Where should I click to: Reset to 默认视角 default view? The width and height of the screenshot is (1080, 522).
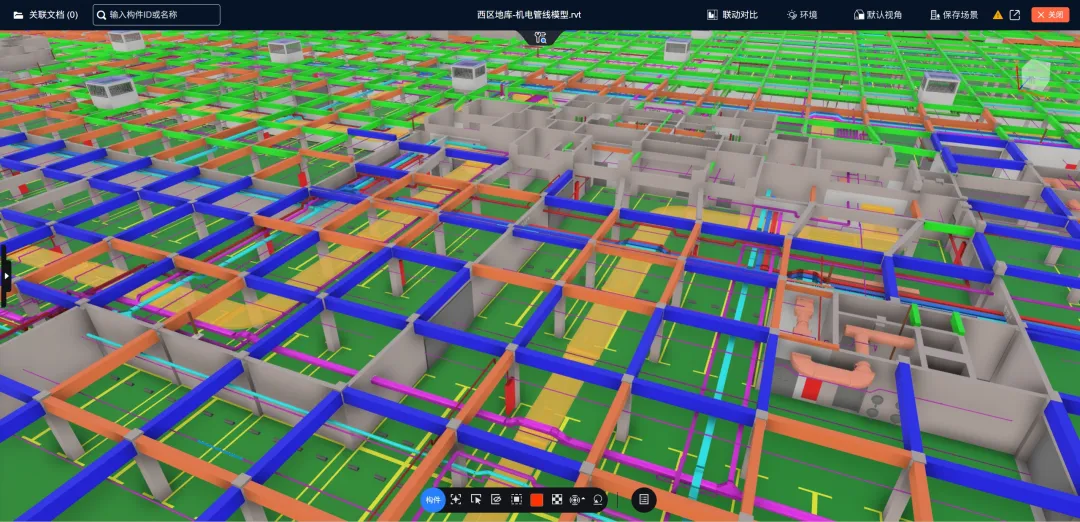click(877, 15)
